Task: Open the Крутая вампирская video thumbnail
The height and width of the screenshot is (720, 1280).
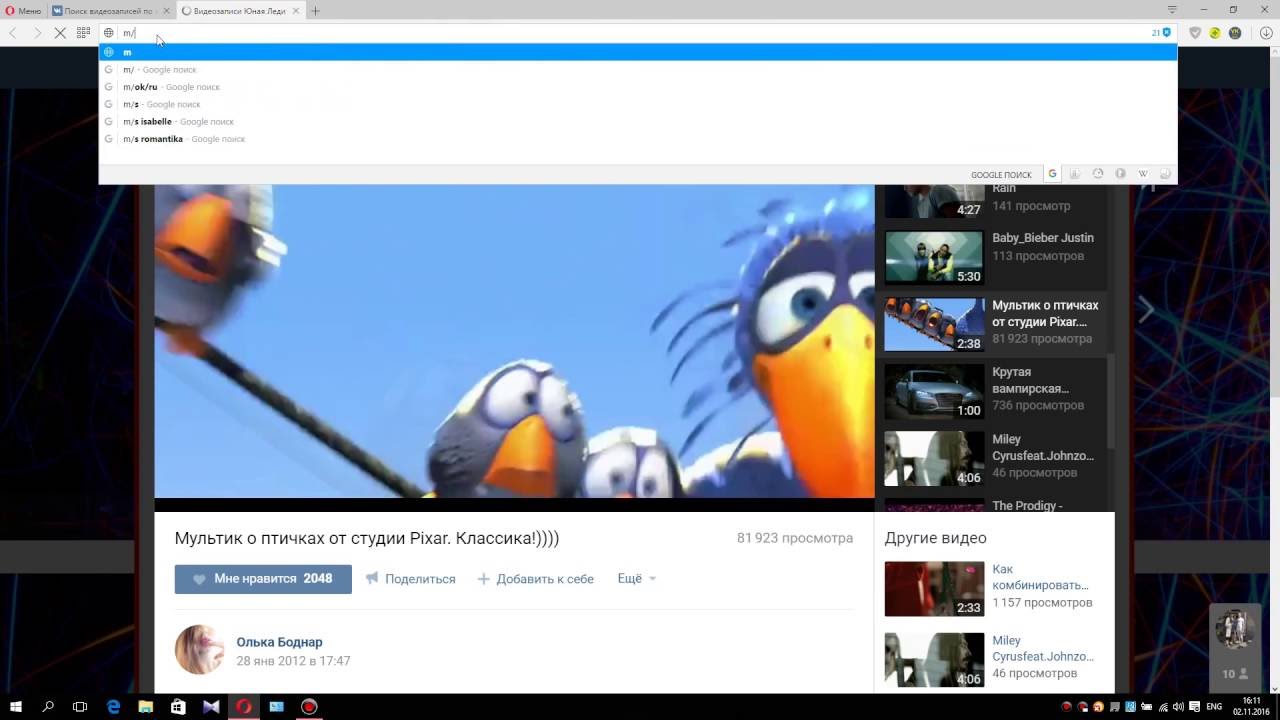Action: point(934,391)
